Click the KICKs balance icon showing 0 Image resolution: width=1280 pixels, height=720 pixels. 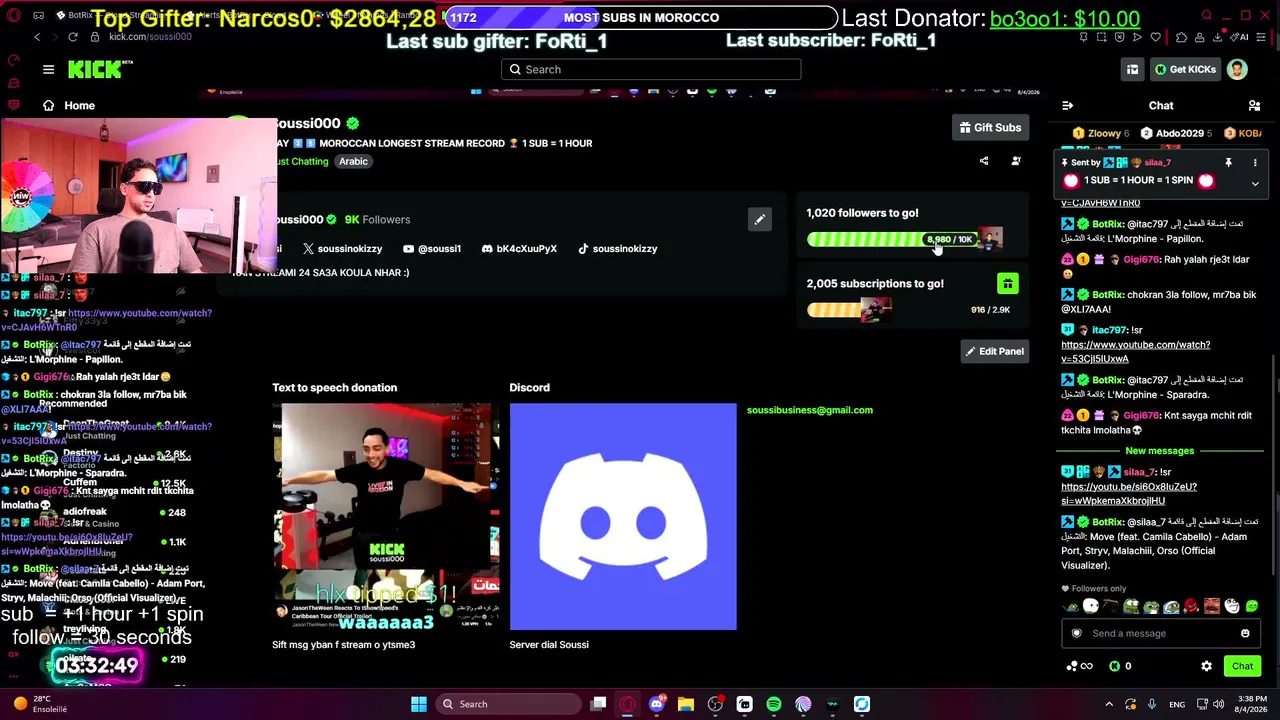(x=1120, y=666)
